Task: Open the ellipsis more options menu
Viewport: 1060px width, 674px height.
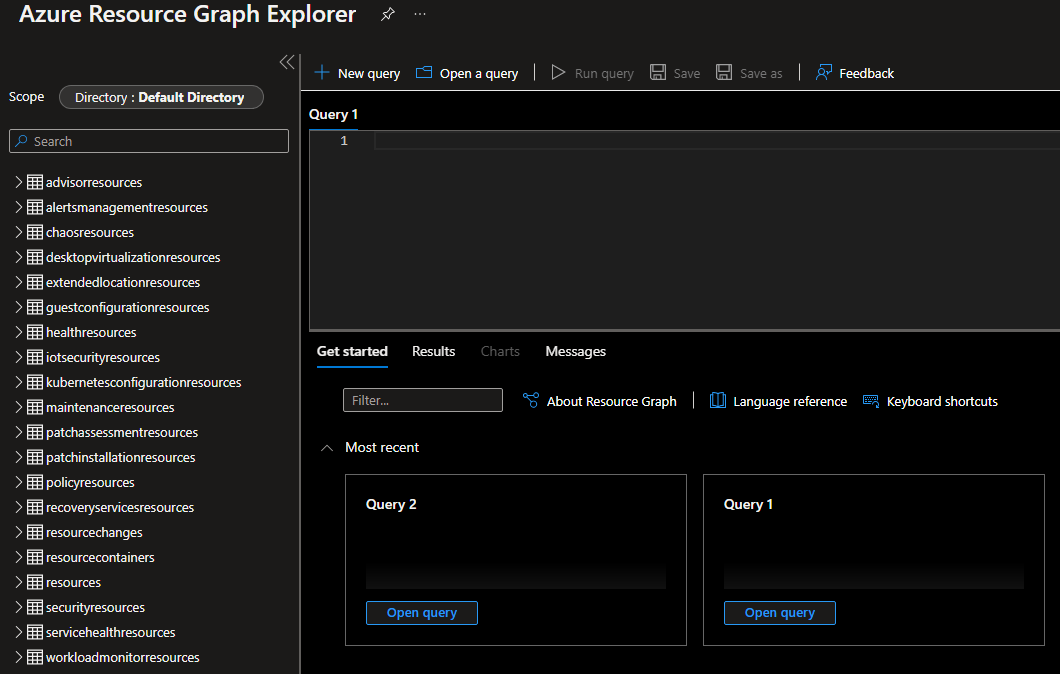Action: point(420,14)
